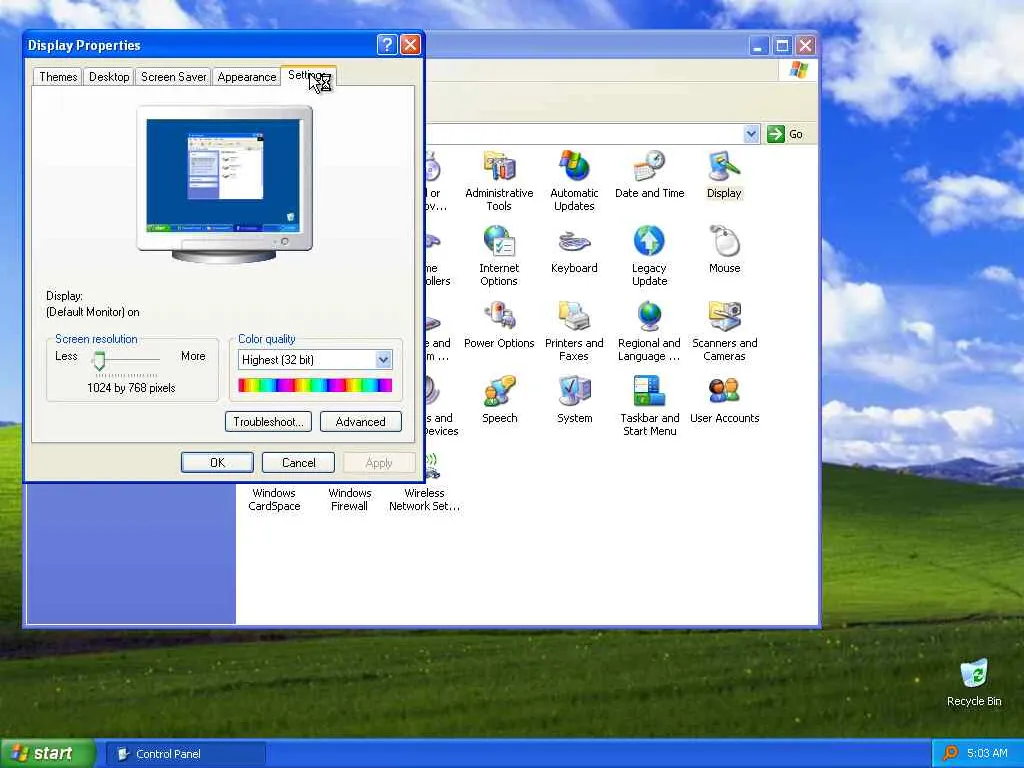Expand the Control Panel address bar dropdown
The width and height of the screenshot is (1024, 768).
click(x=751, y=134)
